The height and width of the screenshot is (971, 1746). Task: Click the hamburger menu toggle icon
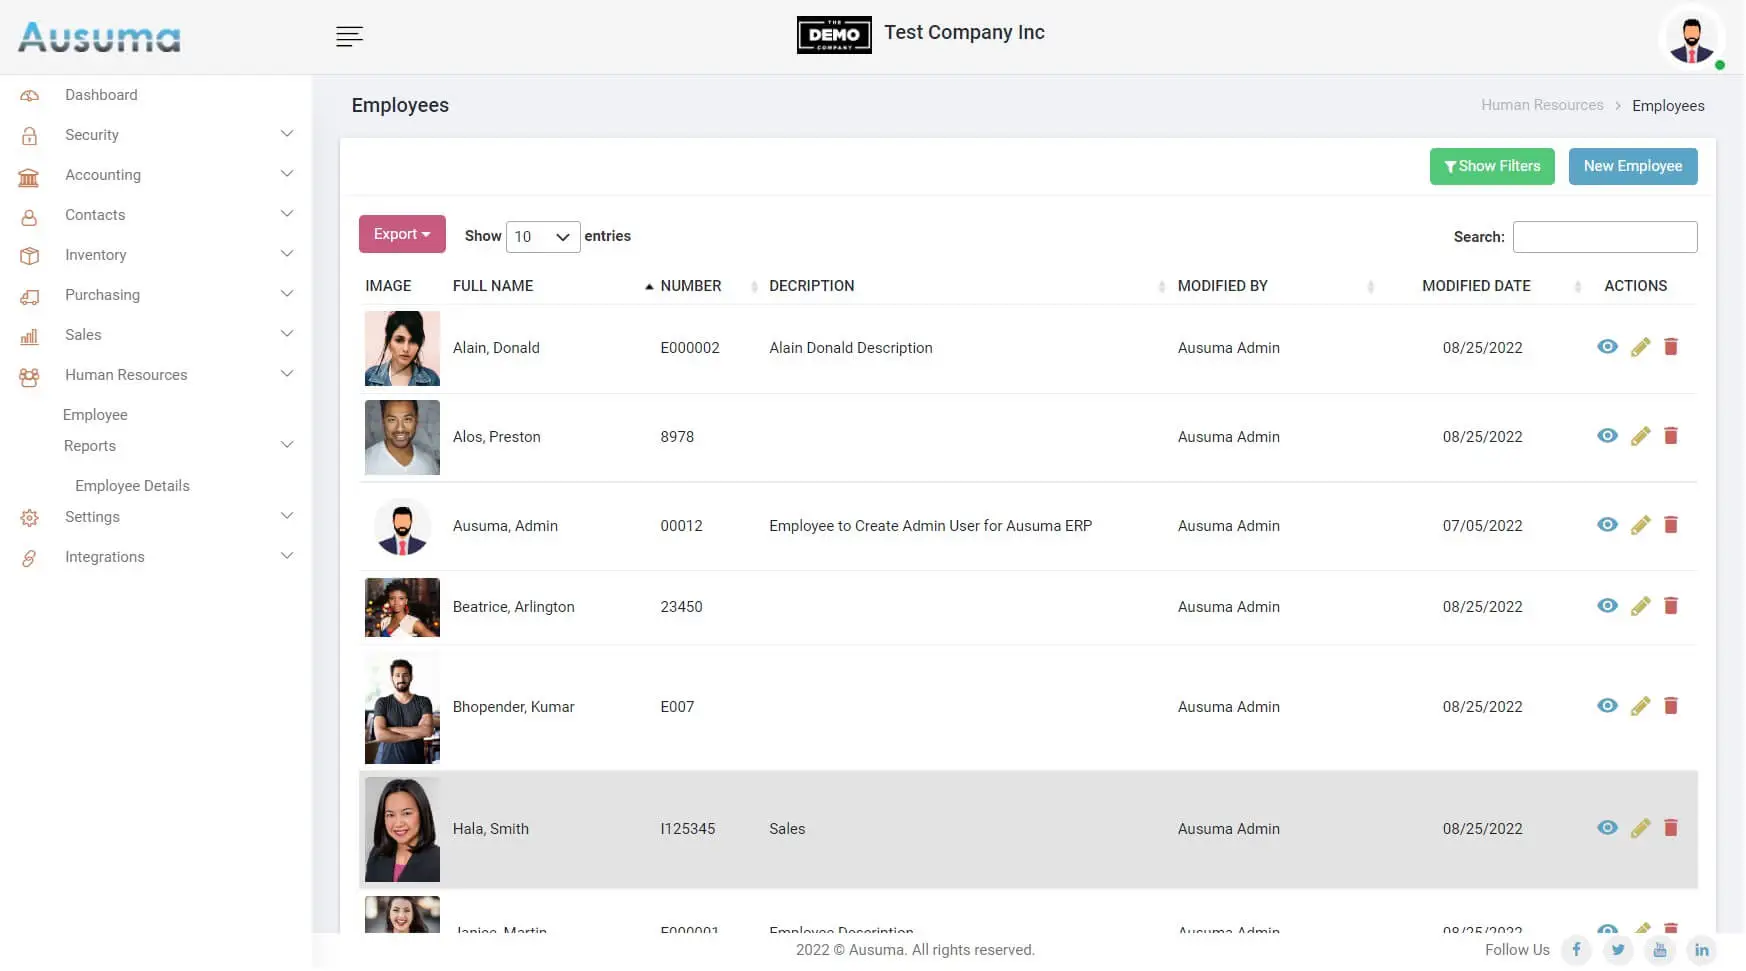tap(349, 37)
